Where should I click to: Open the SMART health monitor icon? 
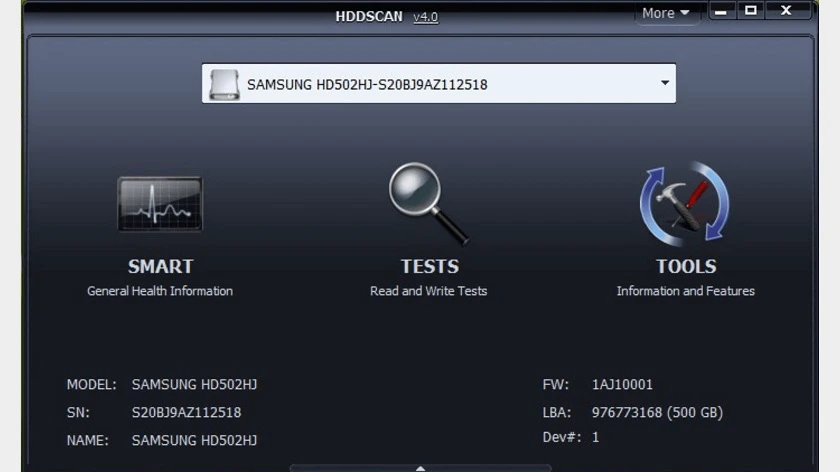pos(160,204)
